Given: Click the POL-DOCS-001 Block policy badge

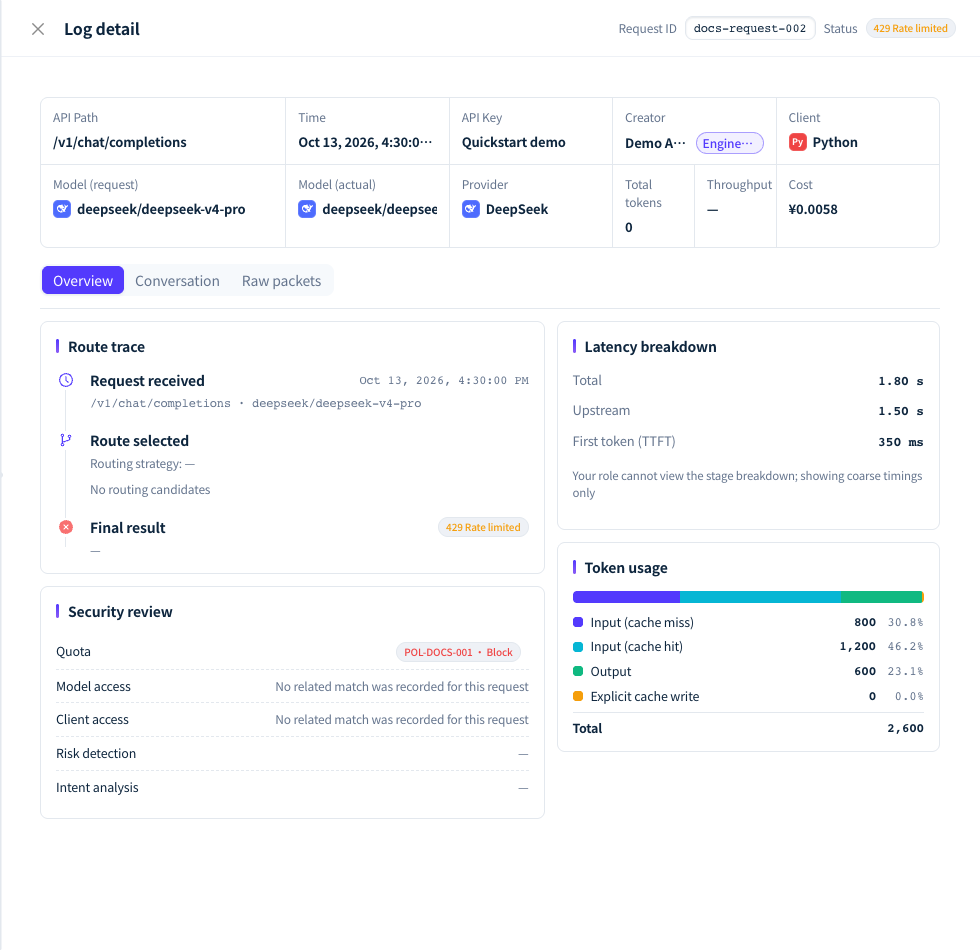Looking at the screenshot, I should click(x=458, y=652).
